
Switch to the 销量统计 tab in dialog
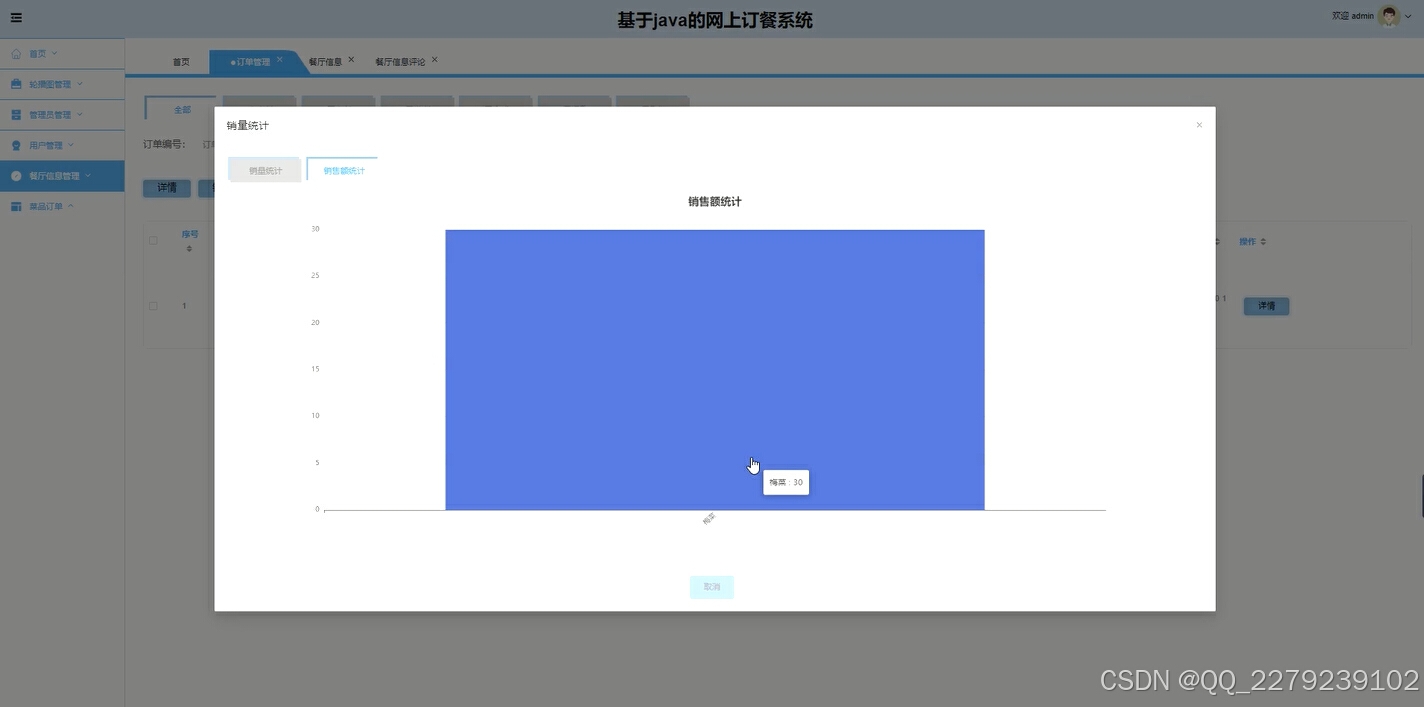coord(264,170)
